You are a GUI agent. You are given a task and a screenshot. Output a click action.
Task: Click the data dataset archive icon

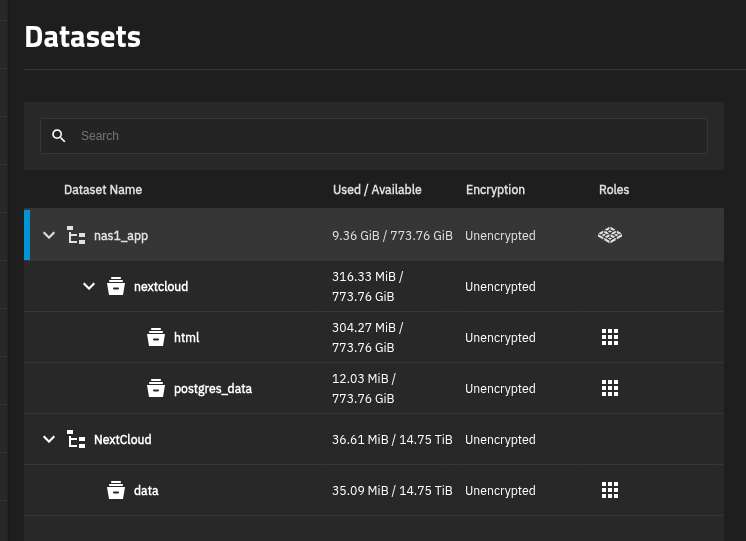[x=116, y=490]
